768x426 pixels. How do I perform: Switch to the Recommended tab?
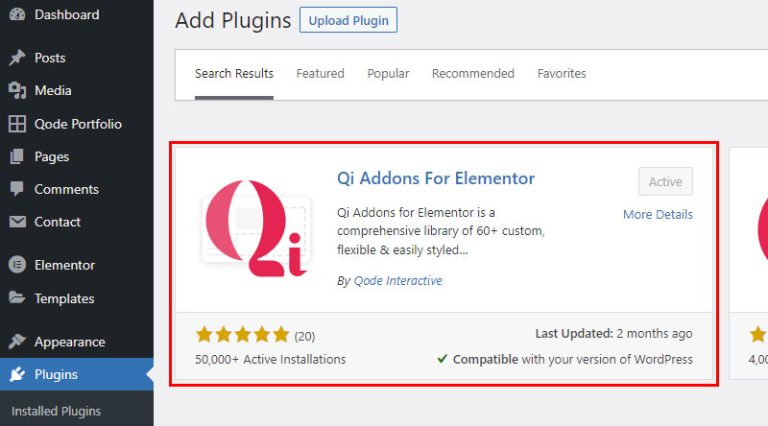(473, 74)
